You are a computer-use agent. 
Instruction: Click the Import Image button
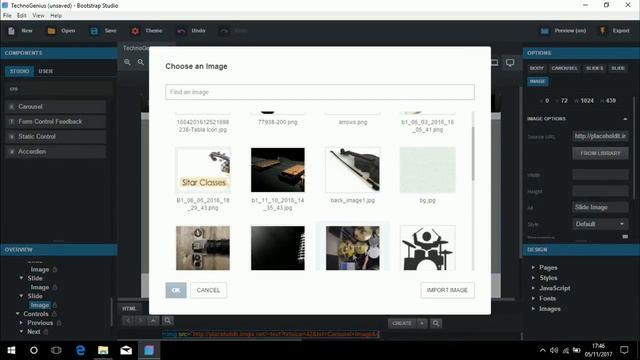pos(447,290)
